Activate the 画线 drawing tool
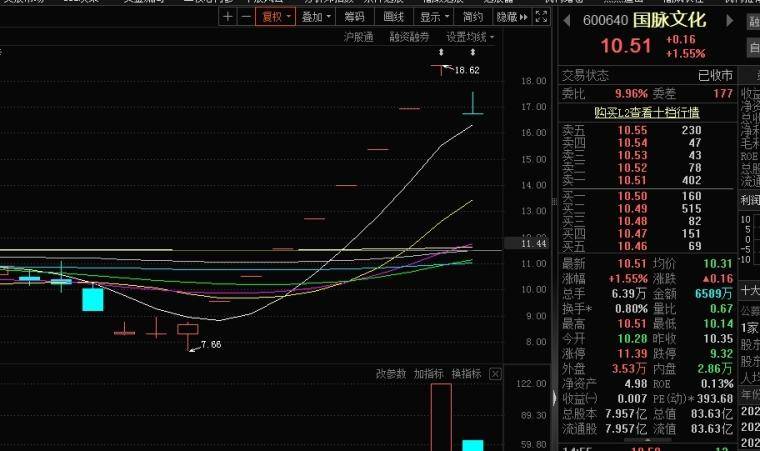This screenshot has width=760, height=451. tap(394, 17)
